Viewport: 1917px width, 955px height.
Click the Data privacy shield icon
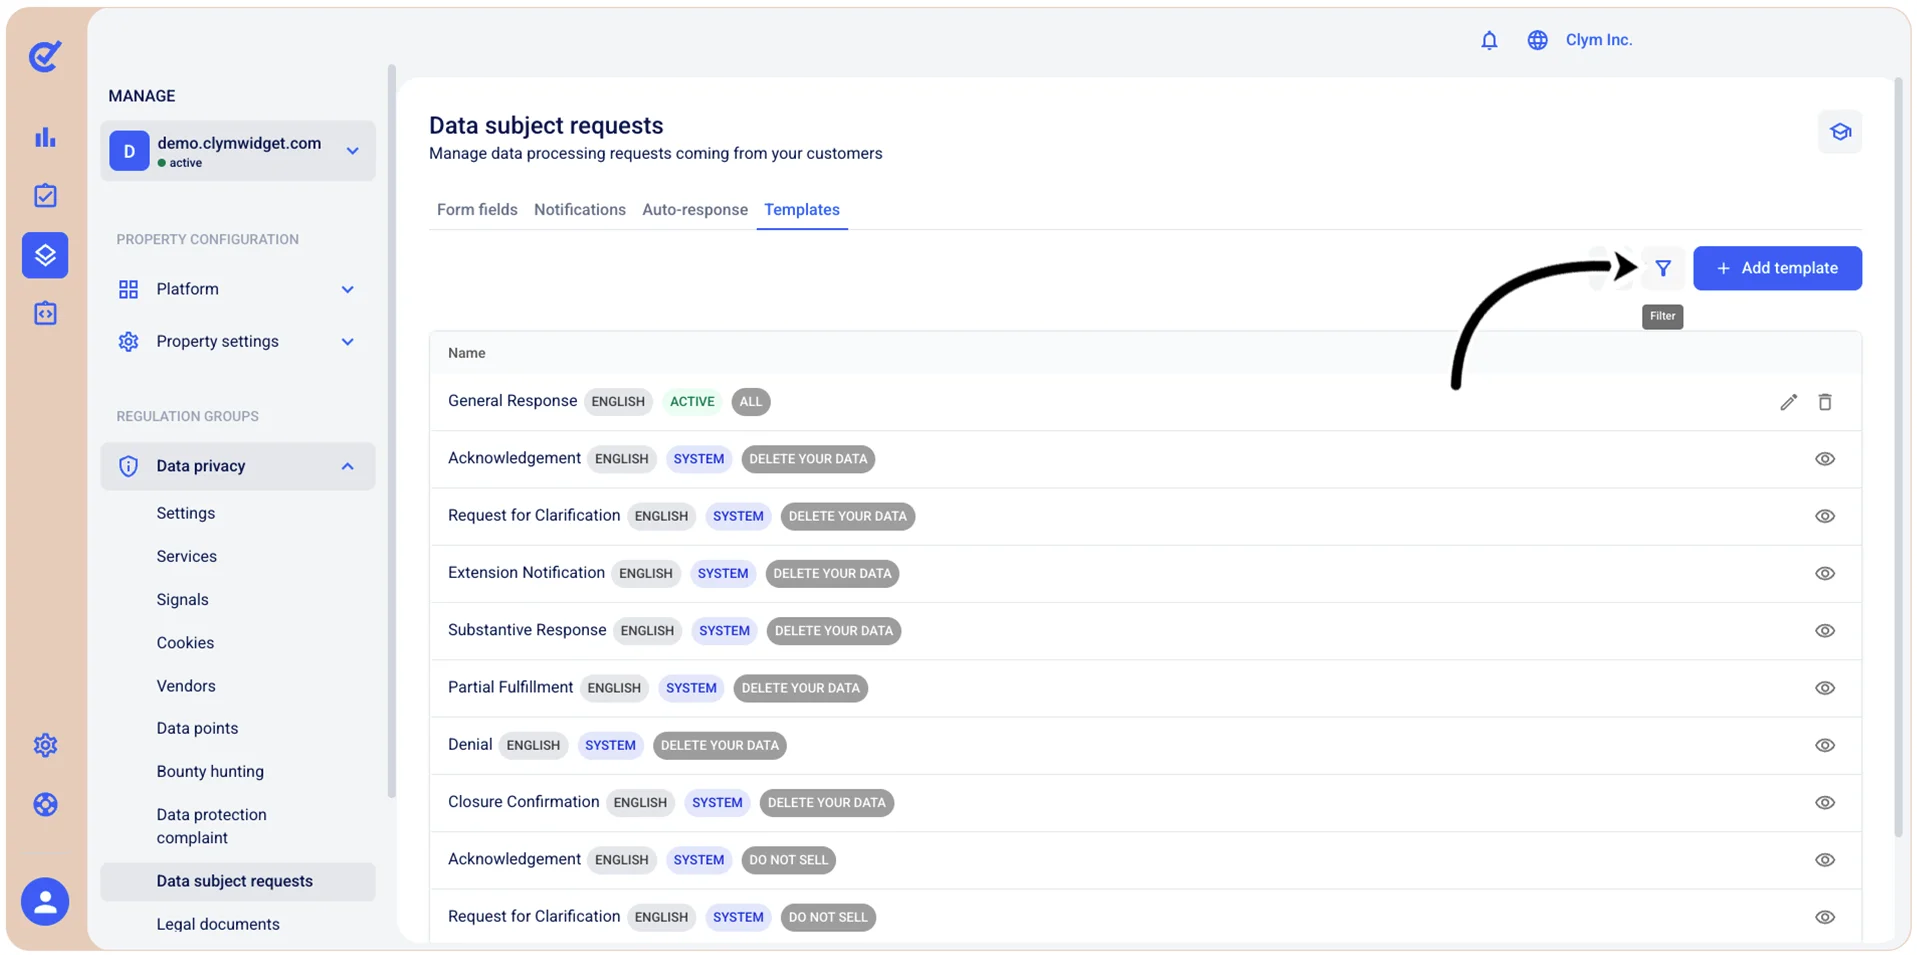(128, 466)
